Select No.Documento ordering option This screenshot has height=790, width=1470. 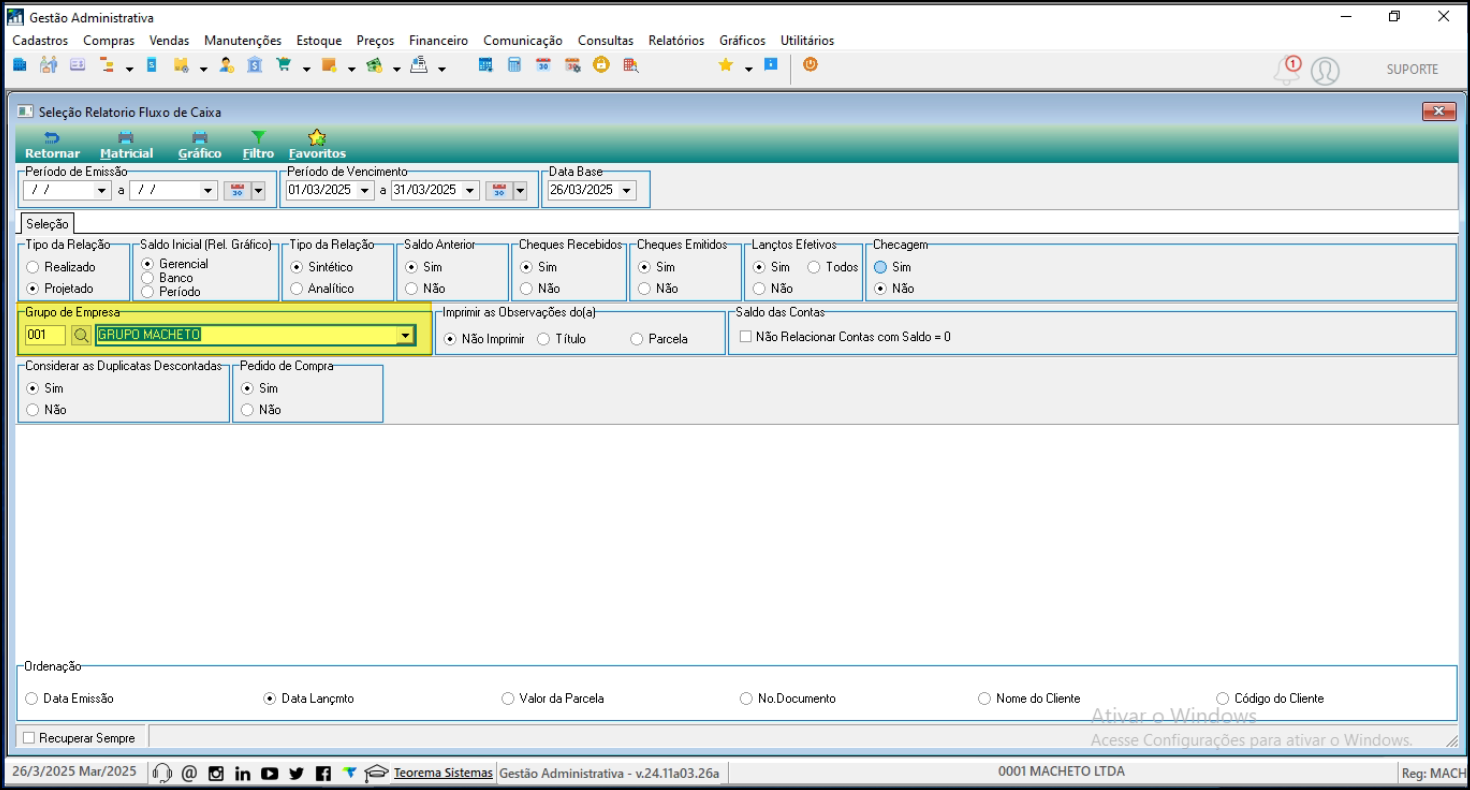coord(746,699)
